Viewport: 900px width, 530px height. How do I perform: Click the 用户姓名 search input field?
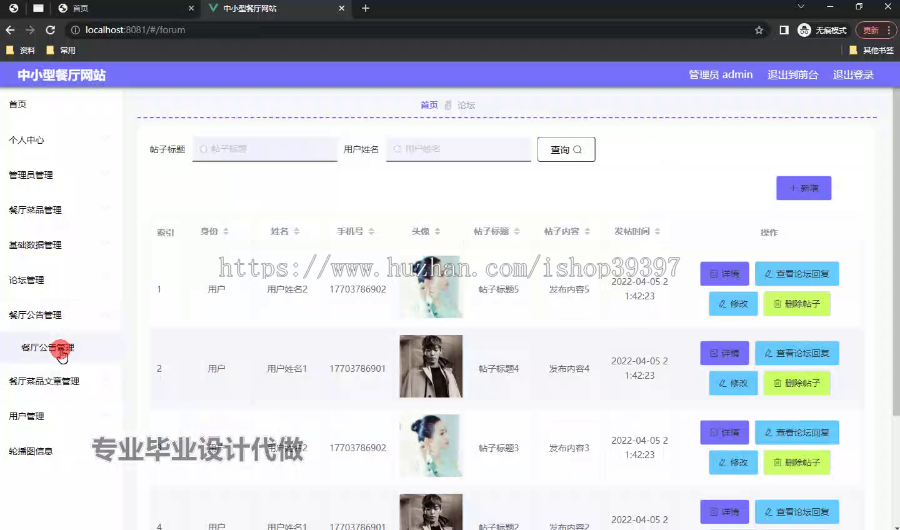coord(458,149)
